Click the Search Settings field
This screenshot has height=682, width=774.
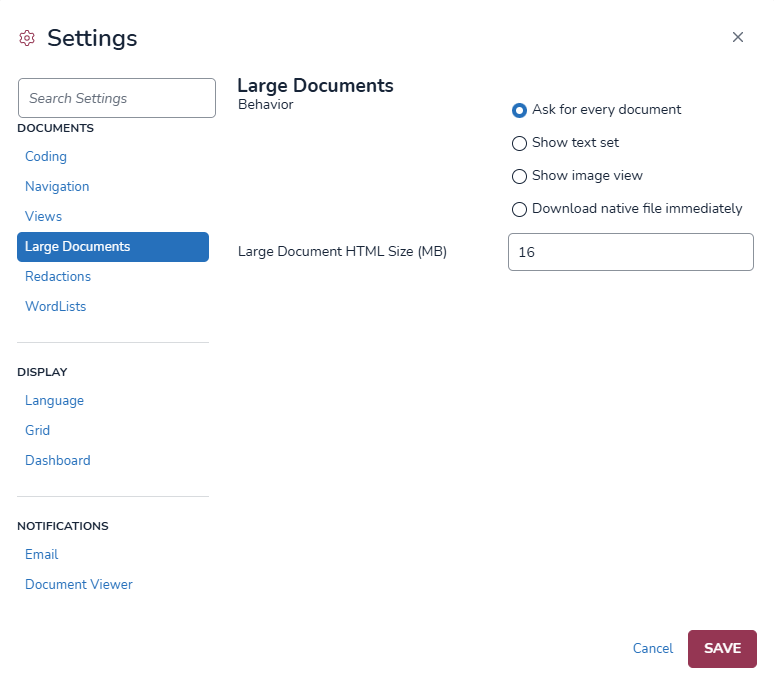[117, 98]
